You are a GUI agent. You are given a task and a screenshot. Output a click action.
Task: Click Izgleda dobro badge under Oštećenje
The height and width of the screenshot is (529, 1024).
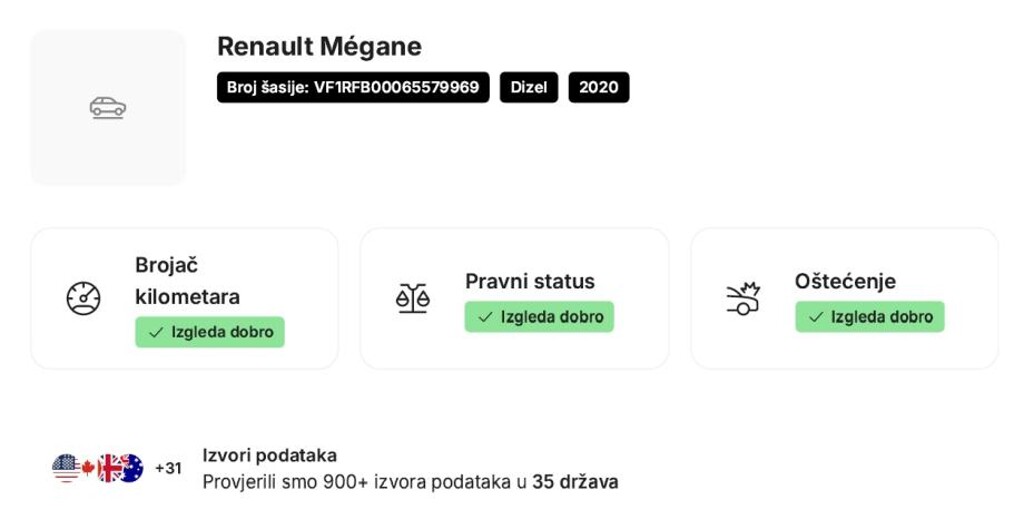(870, 317)
